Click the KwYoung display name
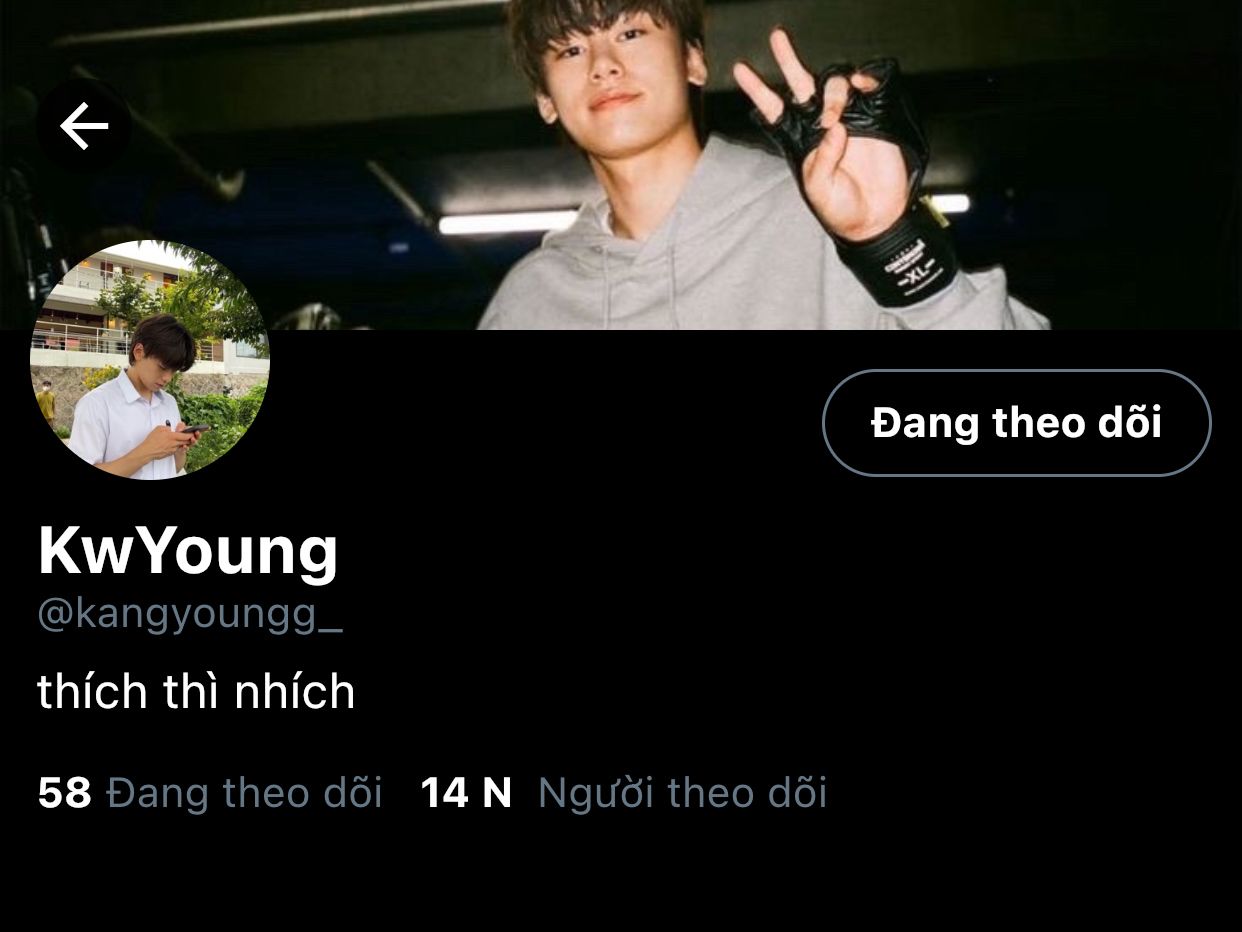The height and width of the screenshot is (932, 1242). point(188,552)
